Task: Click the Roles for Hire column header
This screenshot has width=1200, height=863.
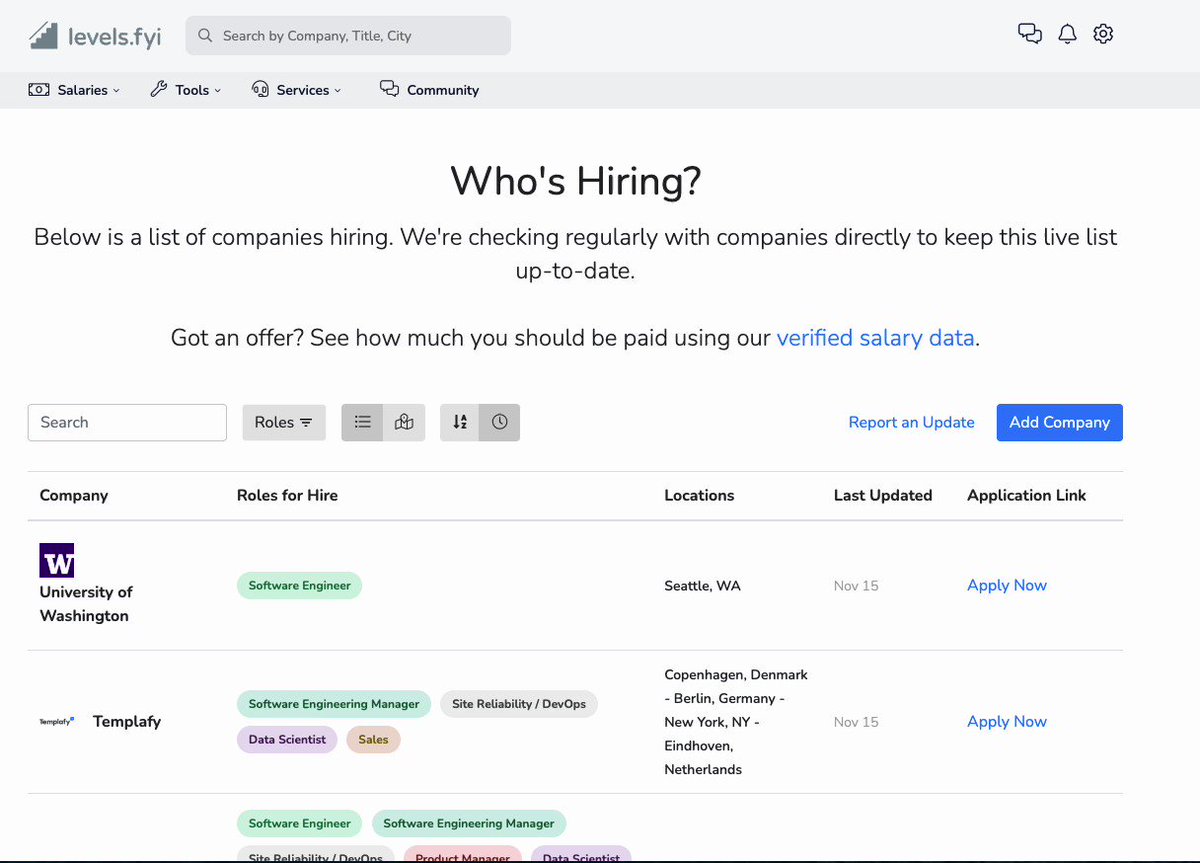Action: (287, 495)
